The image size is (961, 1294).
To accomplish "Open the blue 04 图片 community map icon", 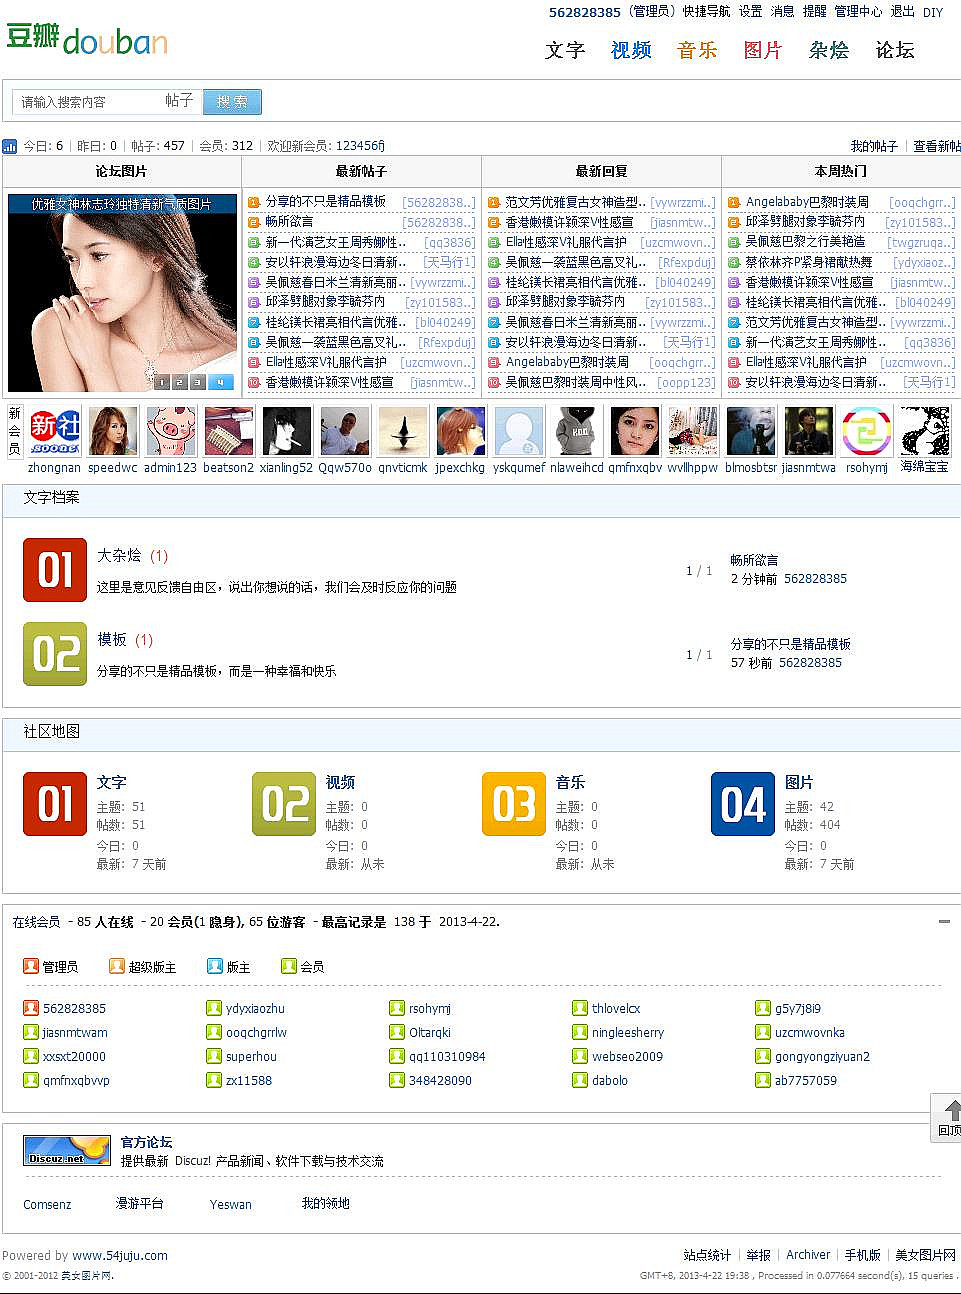I will pyautogui.click(x=743, y=804).
